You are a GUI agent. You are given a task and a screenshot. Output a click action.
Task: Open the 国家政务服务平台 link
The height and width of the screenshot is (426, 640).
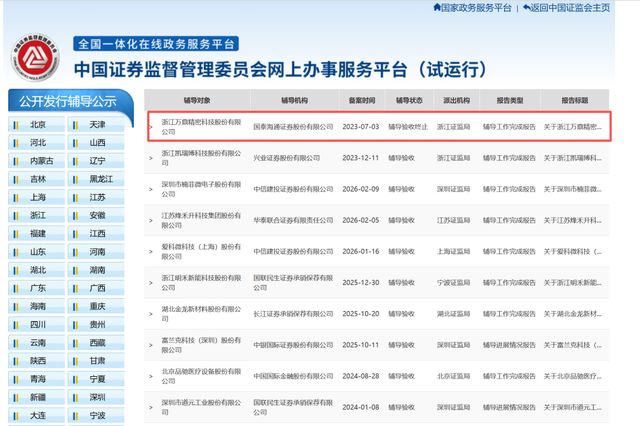[476, 7]
